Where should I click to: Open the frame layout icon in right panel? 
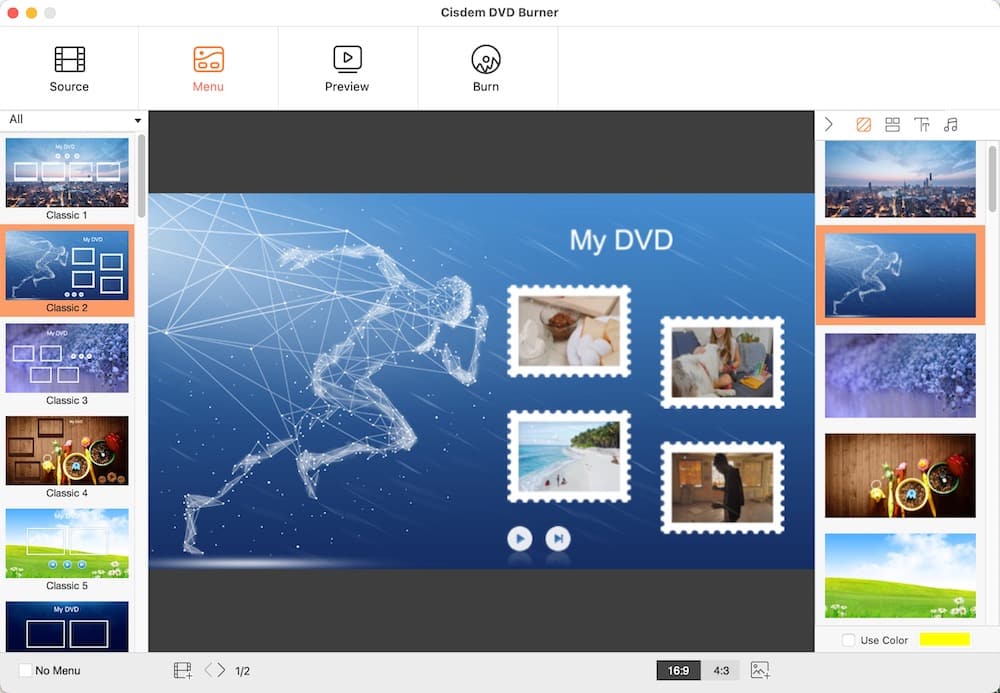[x=893, y=125]
